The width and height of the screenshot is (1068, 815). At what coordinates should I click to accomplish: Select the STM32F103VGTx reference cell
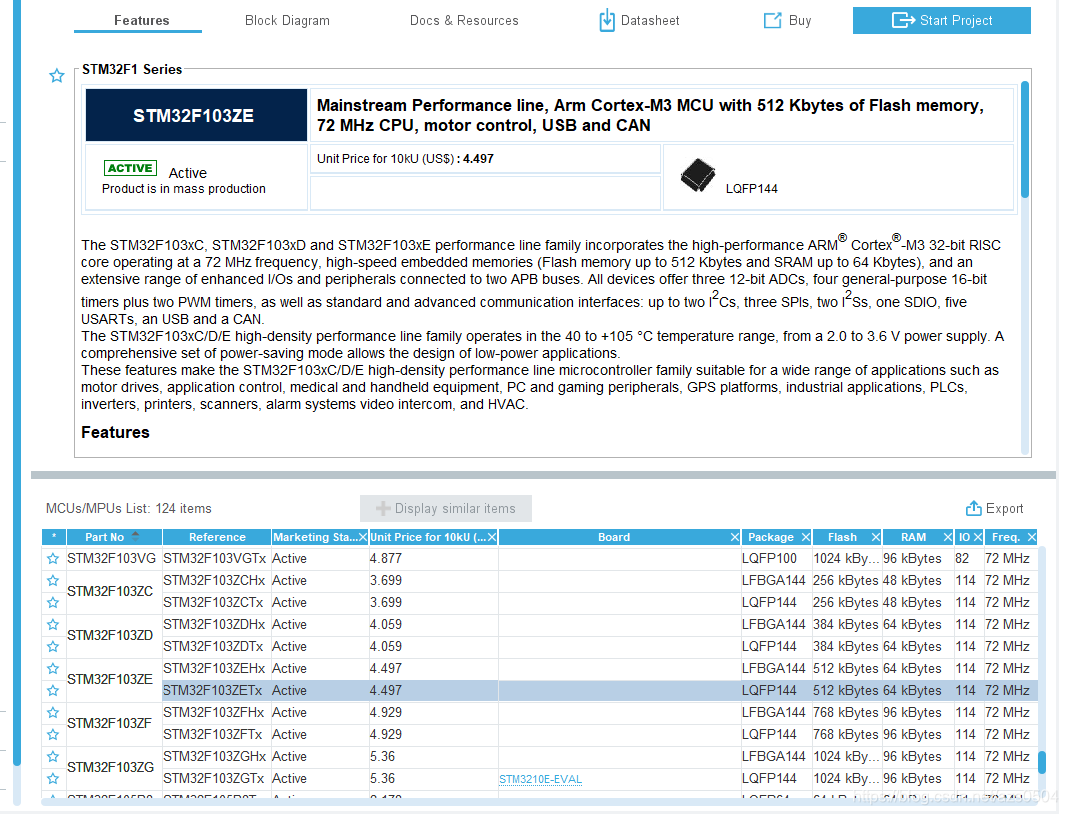click(x=217, y=558)
